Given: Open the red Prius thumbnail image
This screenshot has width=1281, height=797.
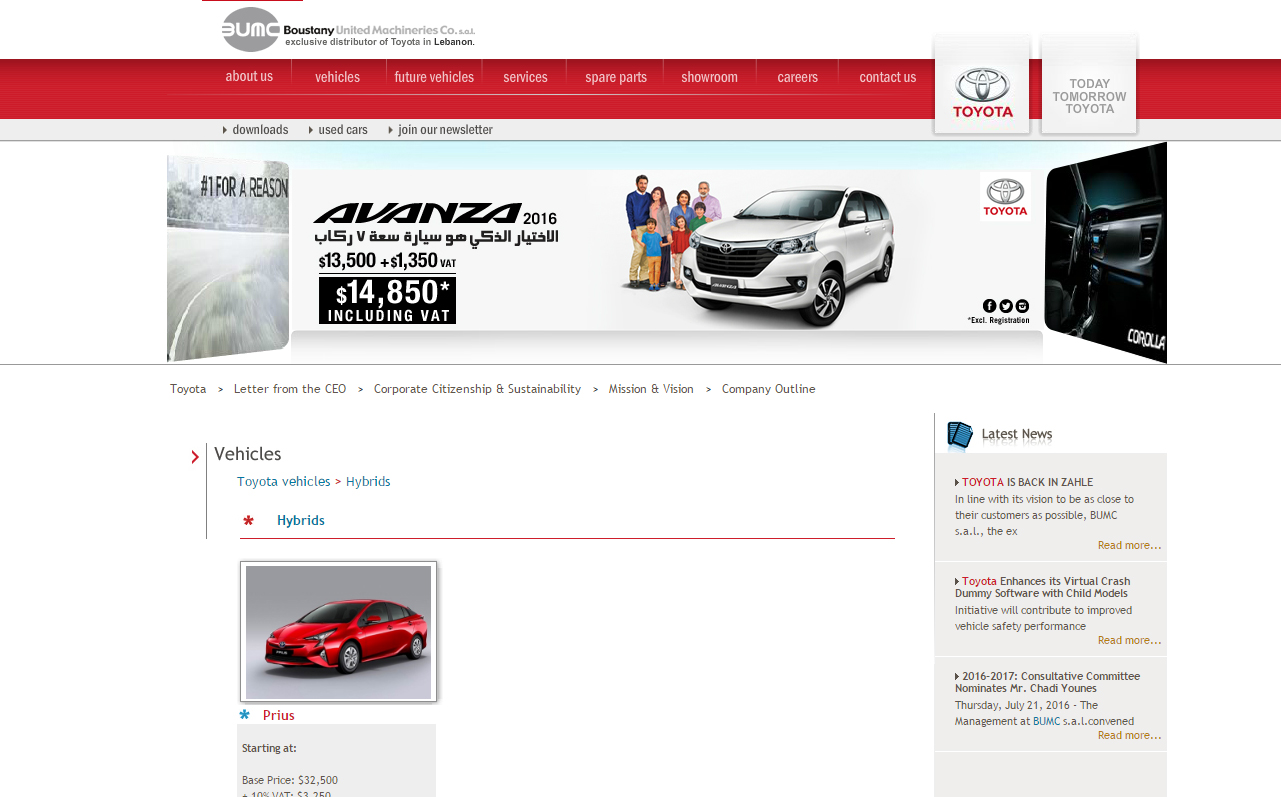Looking at the screenshot, I should pos(338,632).
